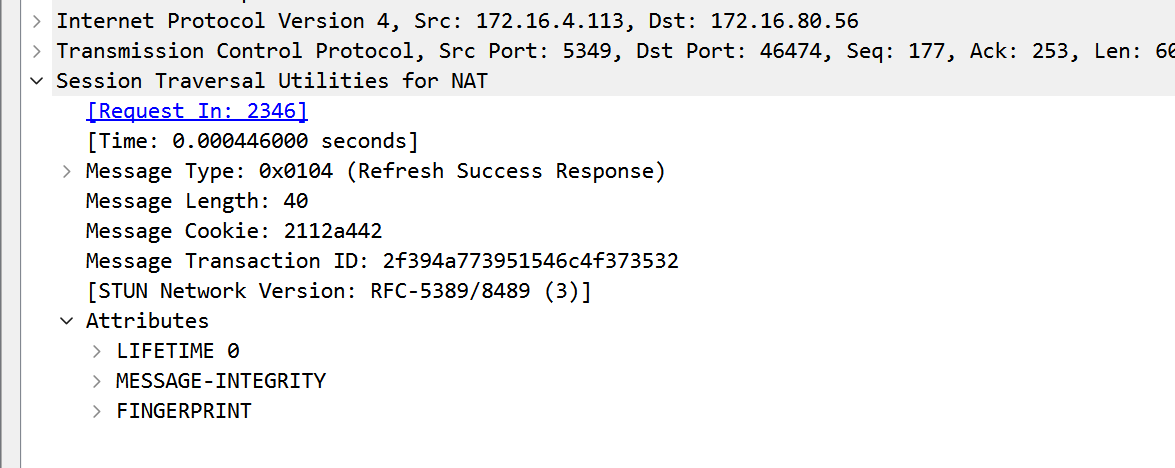Click the Message Cookie: 2112a442 field
This screenshot has height=468, width=1175.
pyautogui.click(x=234, y=231)
